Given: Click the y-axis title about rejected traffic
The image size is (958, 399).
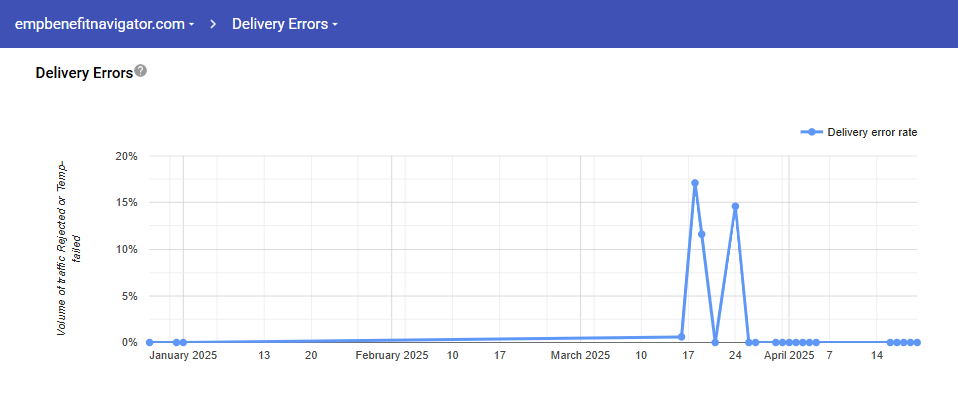Looking at the screenshot, I should 69,249.
